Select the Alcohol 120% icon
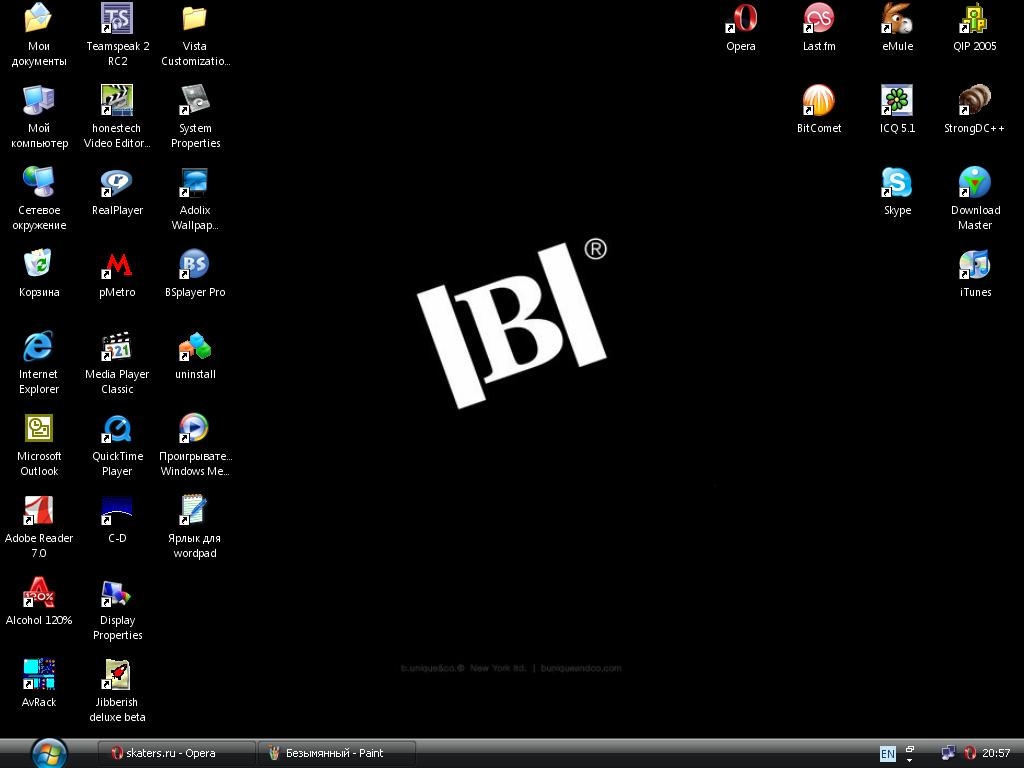This screenshot has height=768, width=1024. (39, 594)
